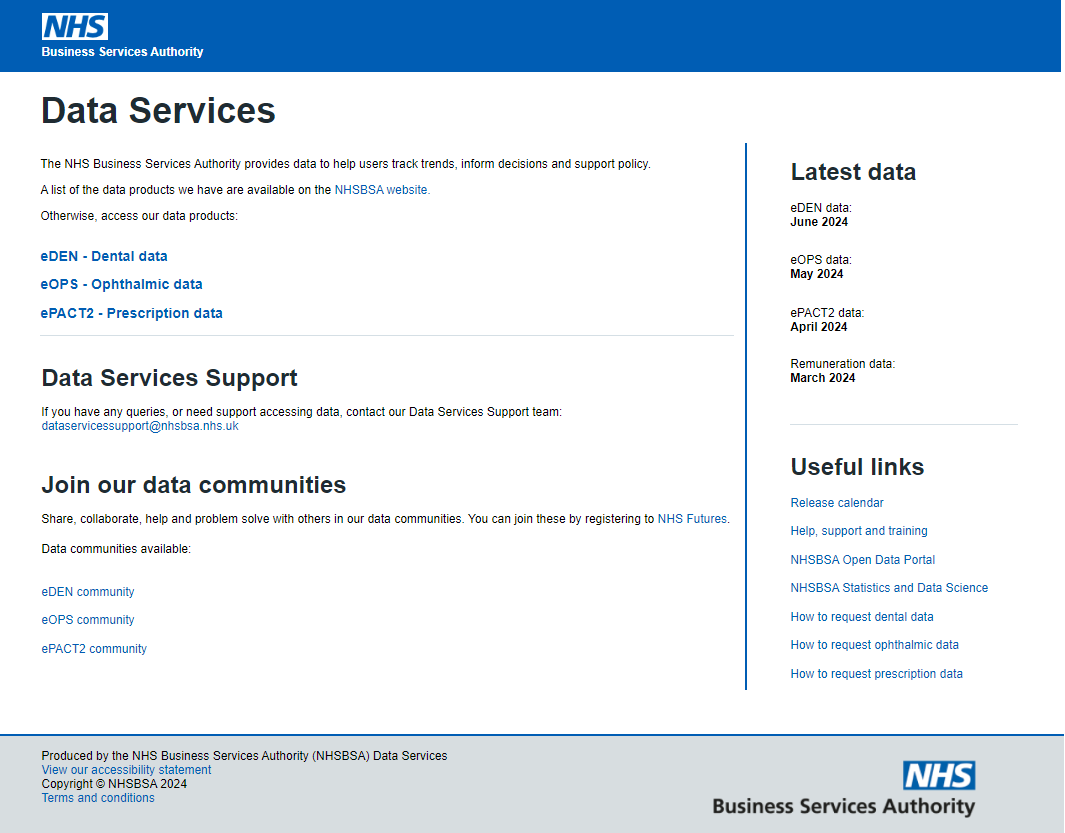Click the ePACT2 data: label

click(x=827, y=313)
